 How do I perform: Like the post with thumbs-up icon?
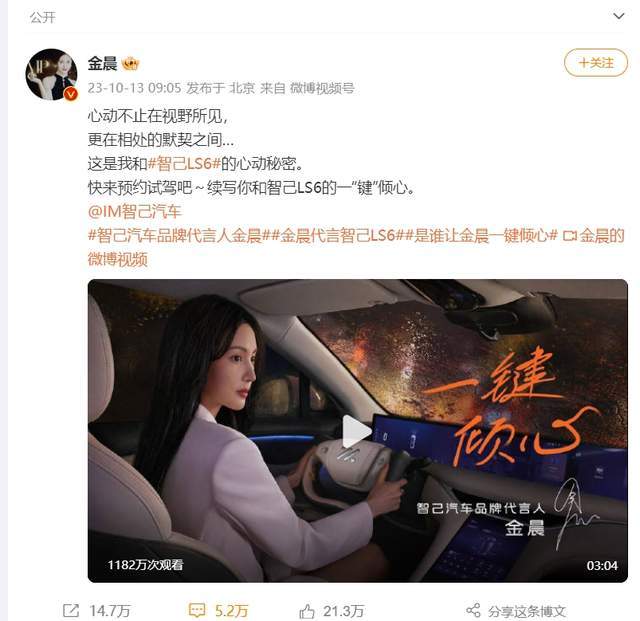click(307, 611)
